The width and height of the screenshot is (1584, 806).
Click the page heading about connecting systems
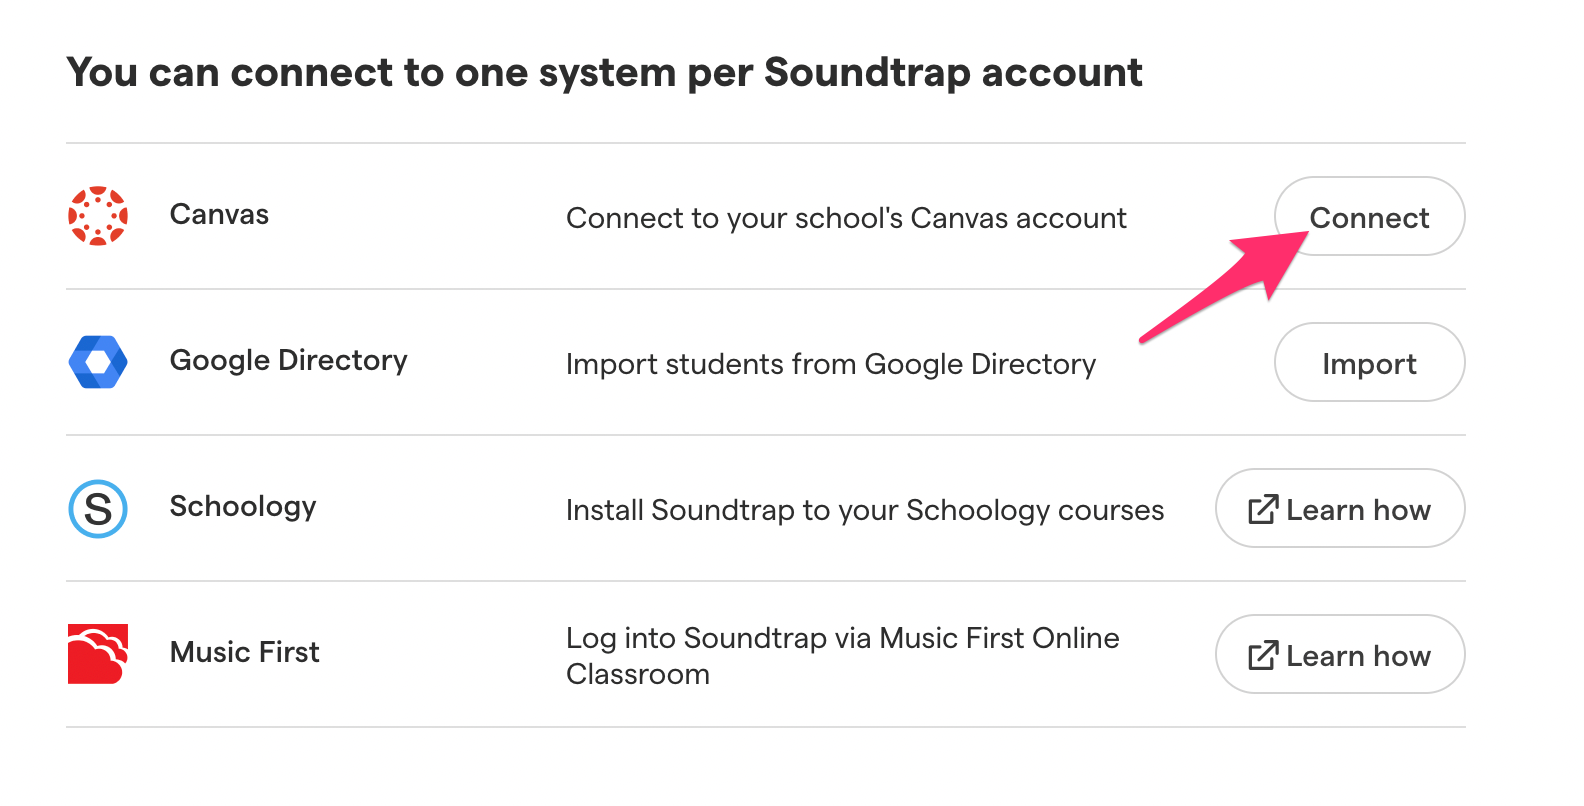[x=604, y=71]
